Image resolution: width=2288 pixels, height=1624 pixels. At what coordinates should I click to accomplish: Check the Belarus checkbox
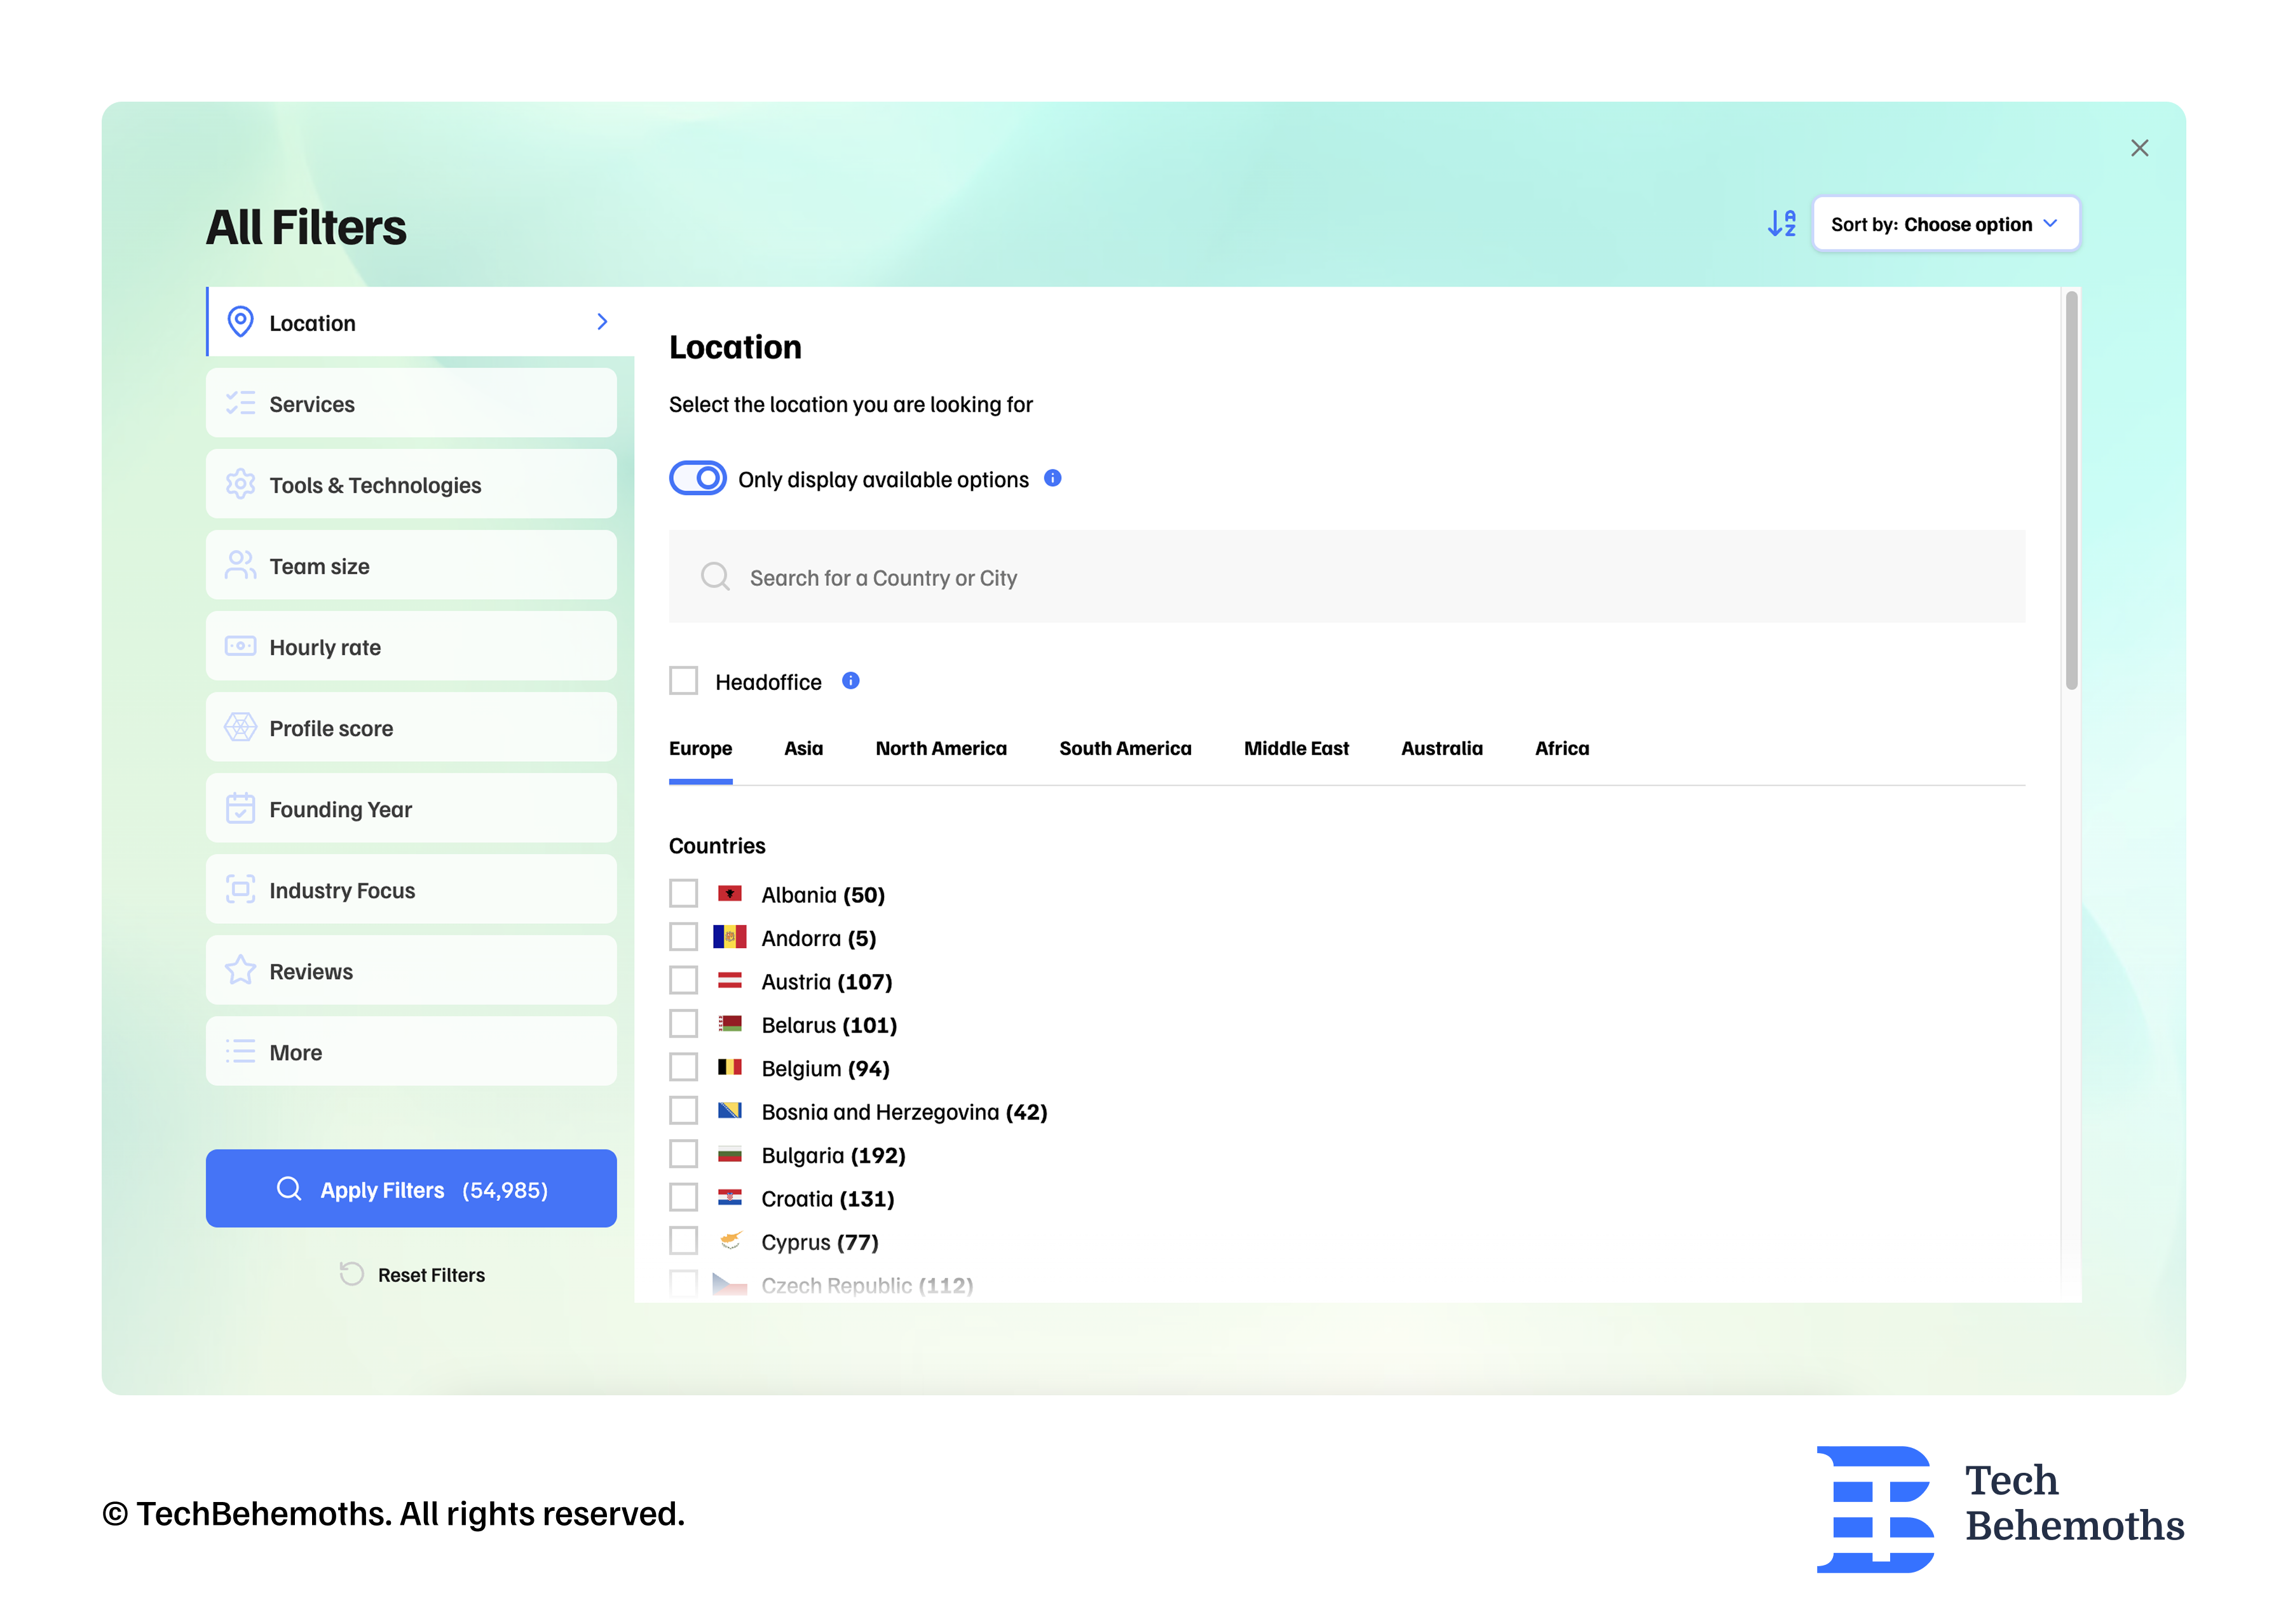[x=684, y=1023]
